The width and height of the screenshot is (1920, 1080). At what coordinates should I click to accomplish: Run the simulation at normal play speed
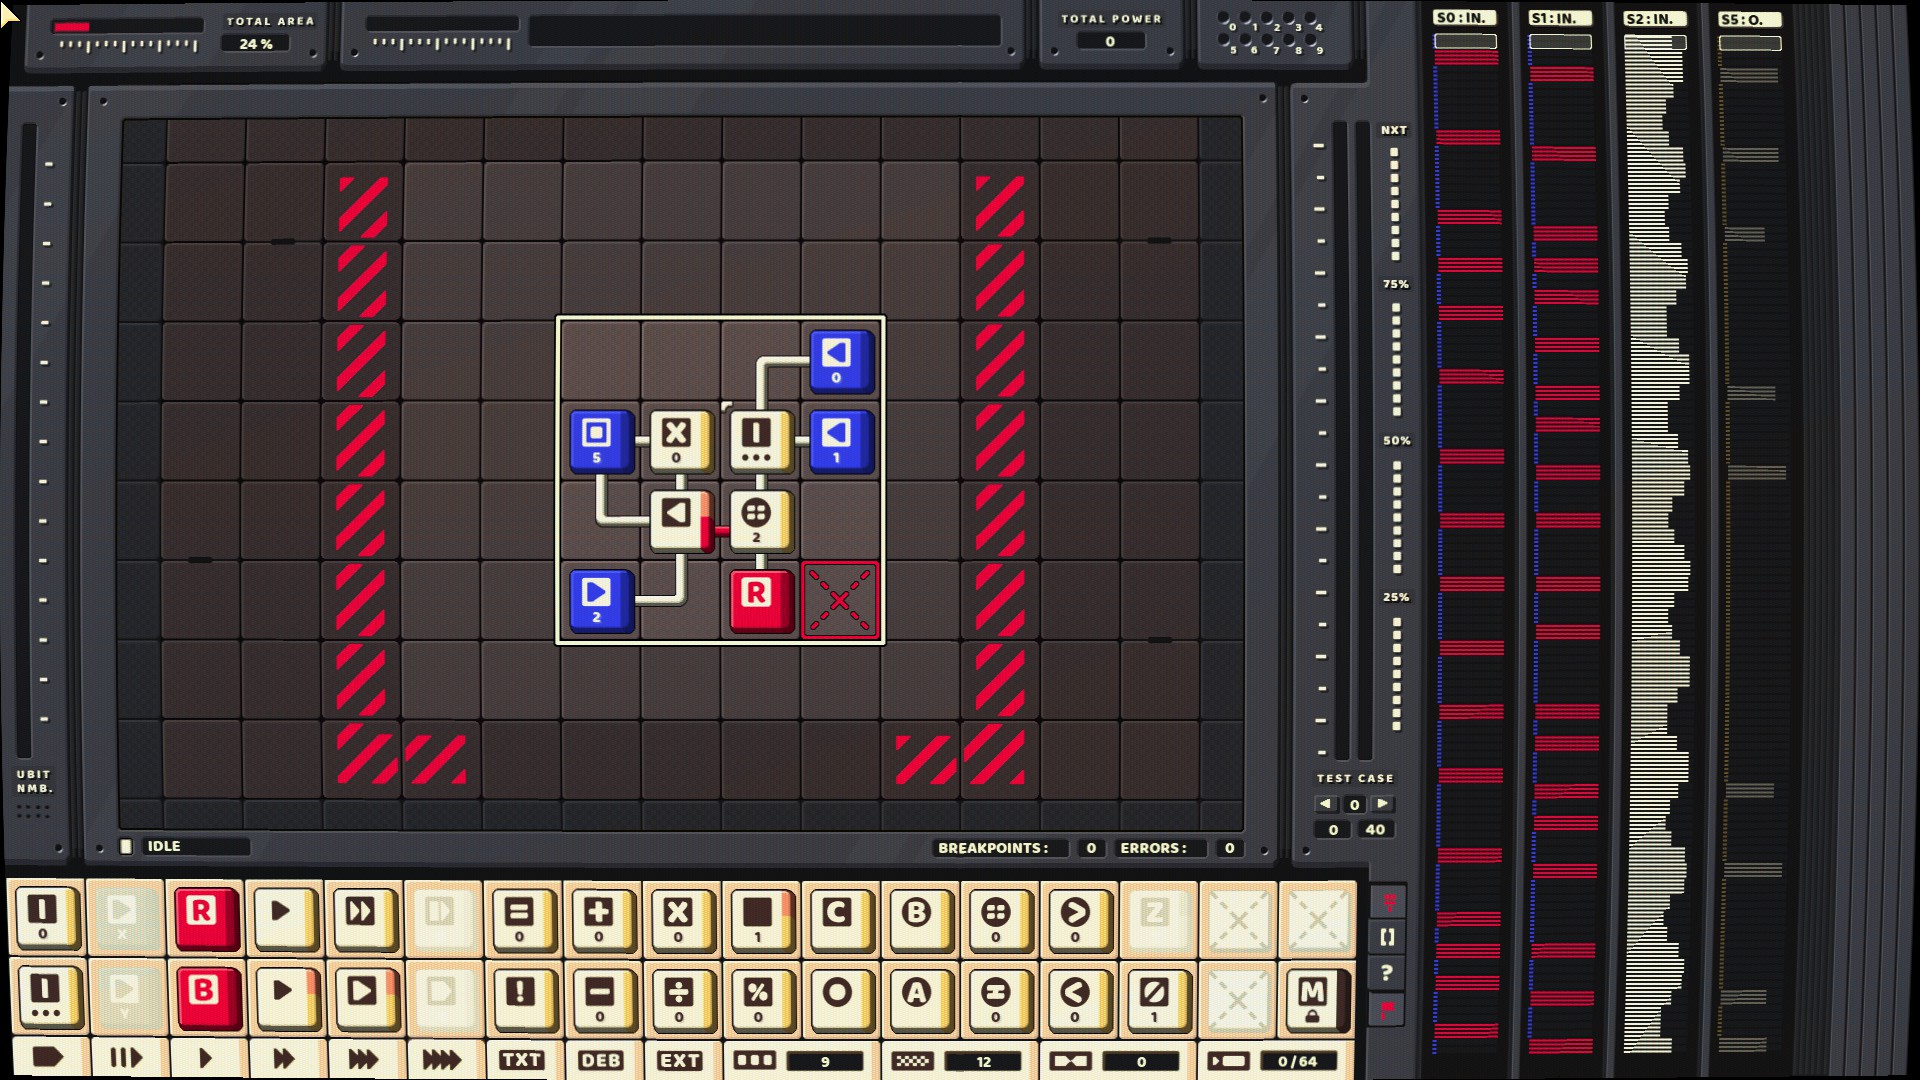pyautogui.click(x=205, y=1059)
